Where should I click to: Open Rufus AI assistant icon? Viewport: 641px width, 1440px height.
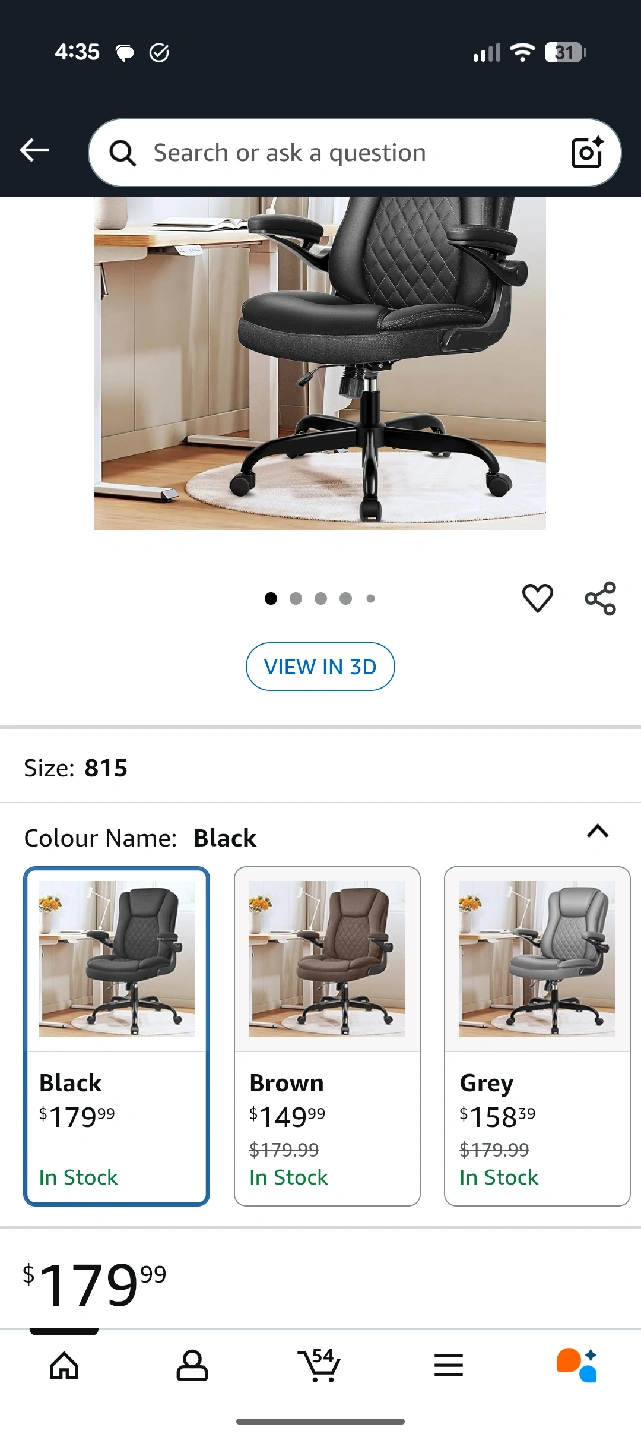pyautogui.click(x=576, y=1365)
